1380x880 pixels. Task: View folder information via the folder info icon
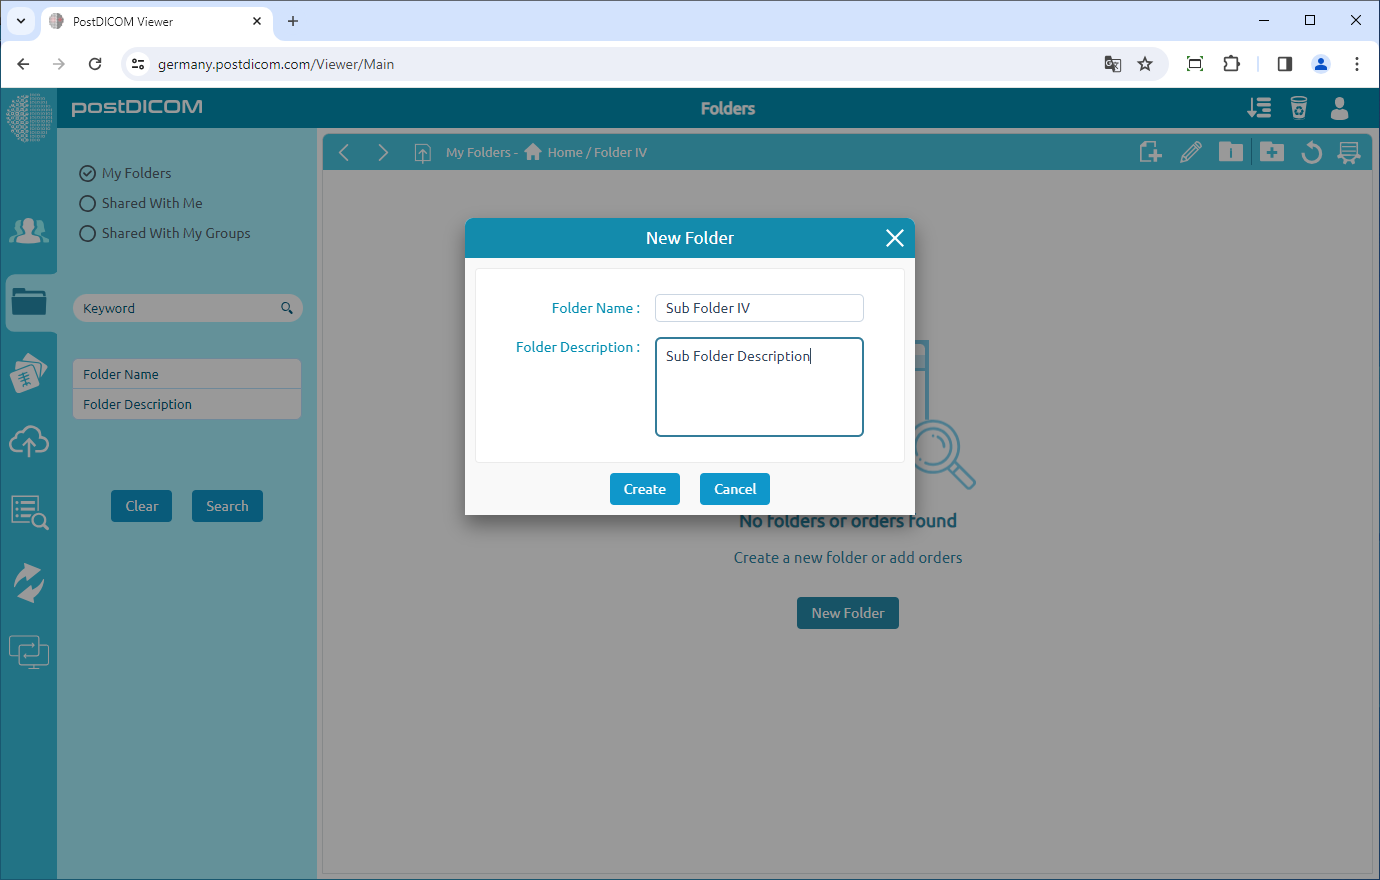pos(1231,152)
